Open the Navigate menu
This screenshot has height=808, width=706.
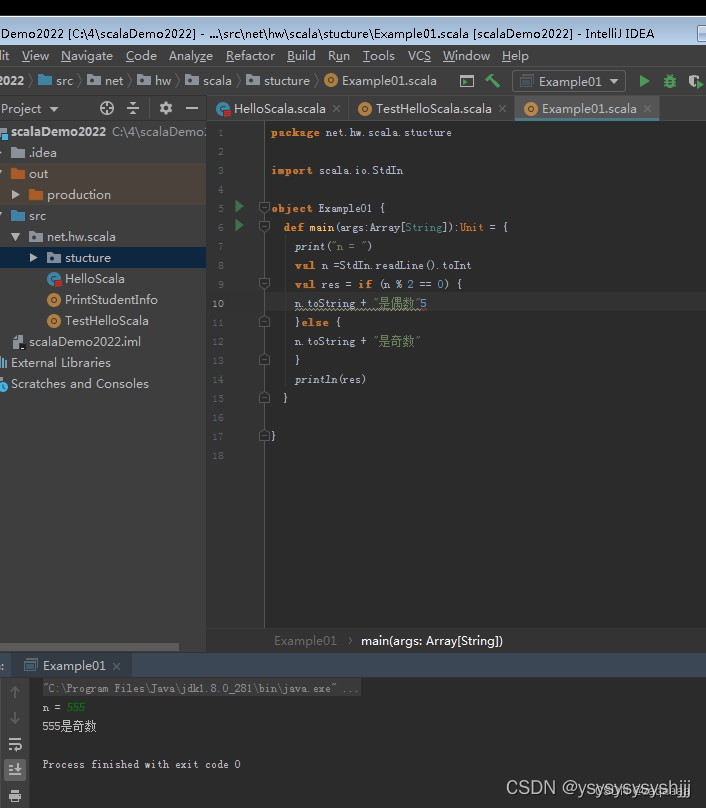click(87, 56)
